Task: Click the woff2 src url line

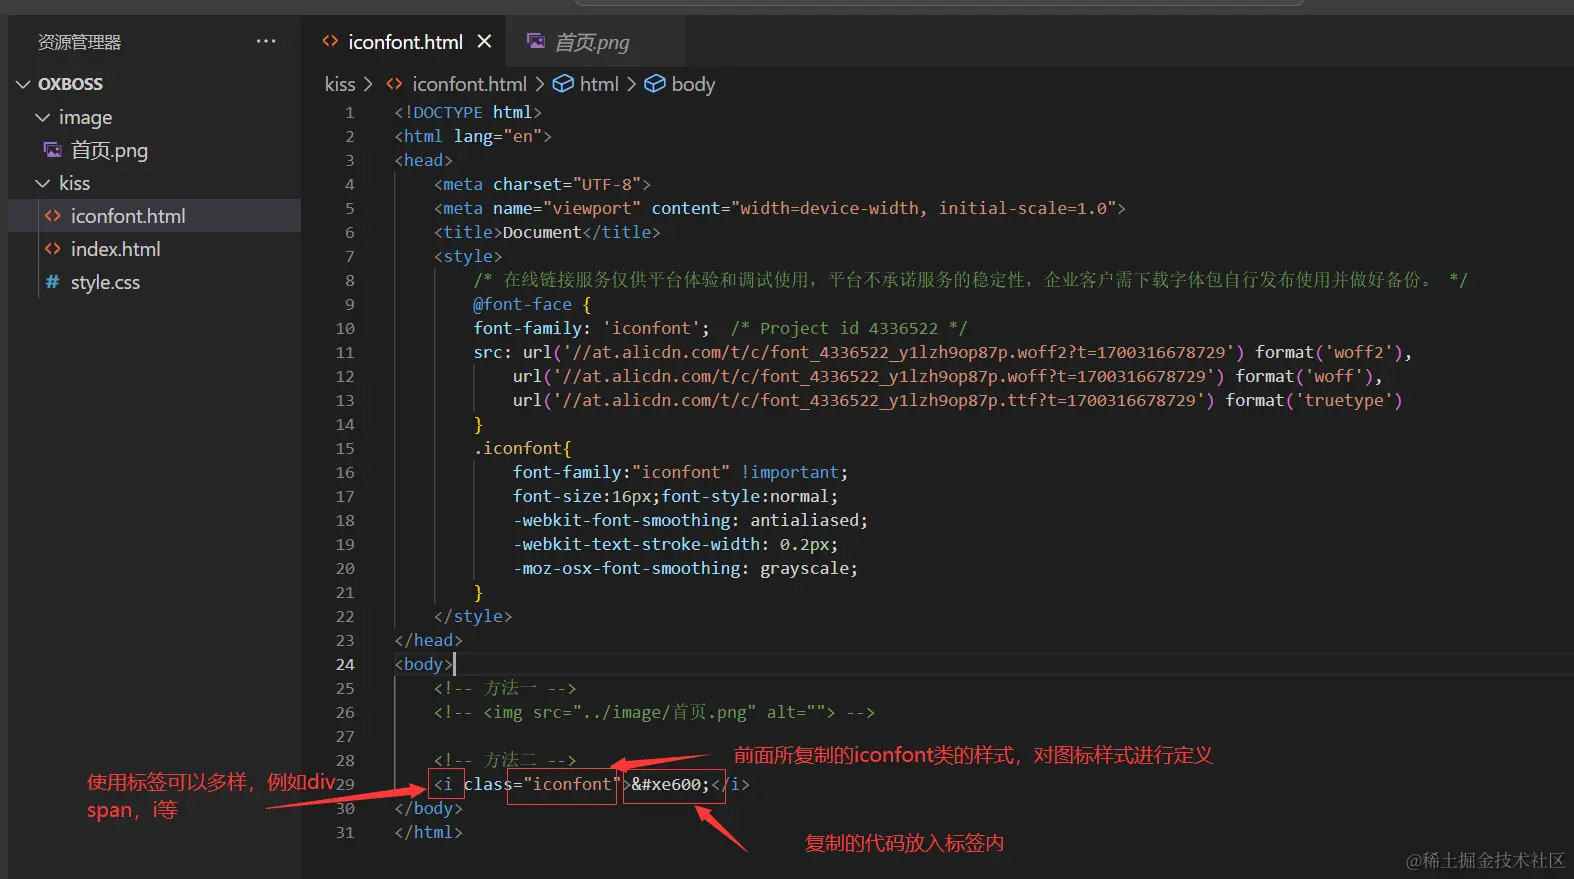Action: click(x=943, y=352)
